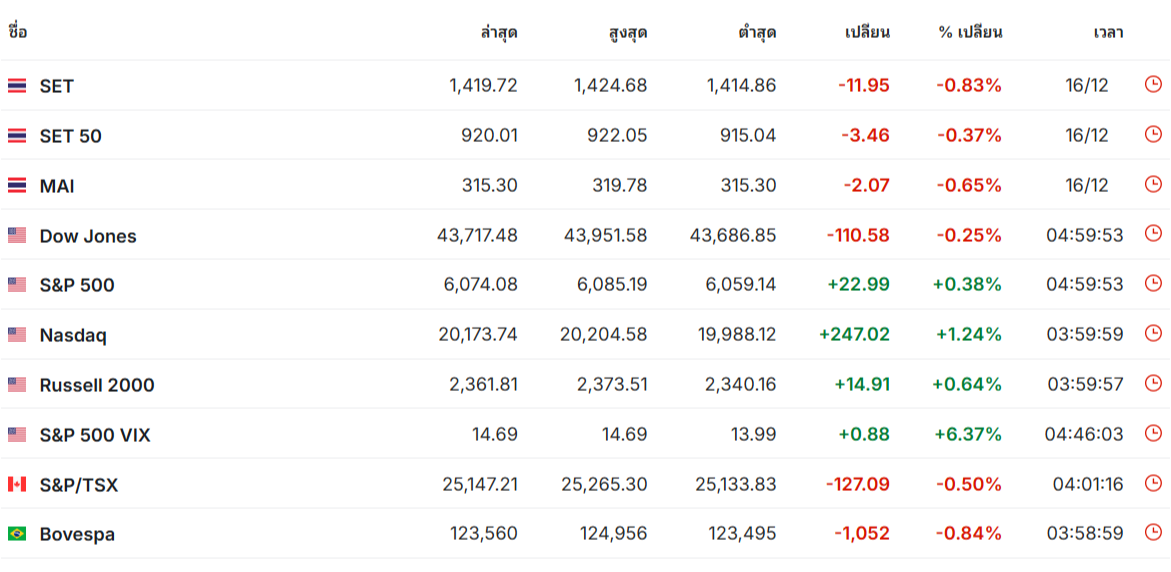Click the Thai flag beside SET 50
This screenshot has width=1171, height=572.
pyautogui.click(x=17, y=136)
